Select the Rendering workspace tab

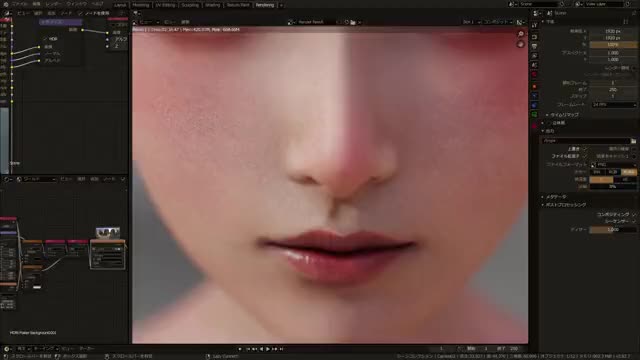click(x=265, y=5)
